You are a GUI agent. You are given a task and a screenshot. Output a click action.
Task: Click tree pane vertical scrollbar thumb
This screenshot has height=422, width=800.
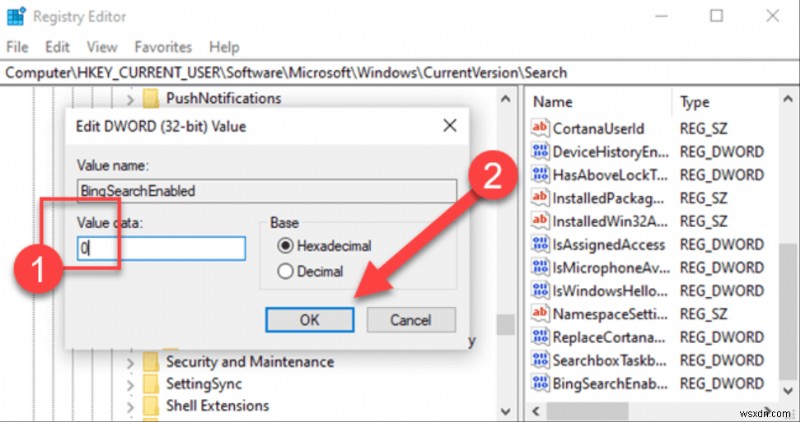pyautogui.click(x=505, y=325)
